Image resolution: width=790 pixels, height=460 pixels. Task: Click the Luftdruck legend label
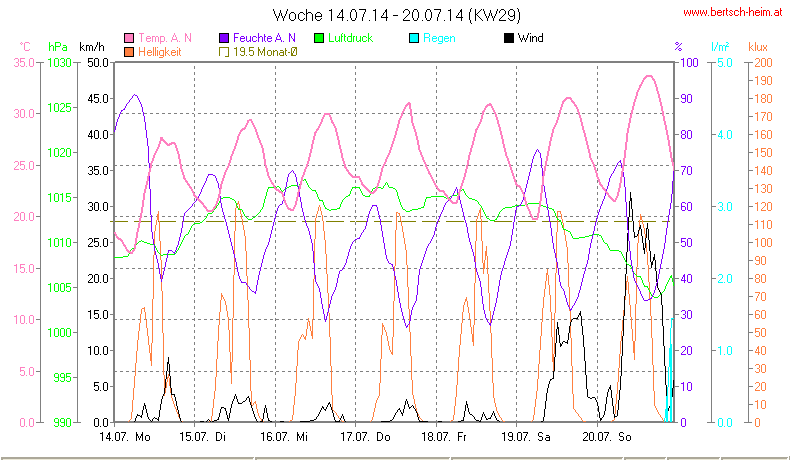350,38
